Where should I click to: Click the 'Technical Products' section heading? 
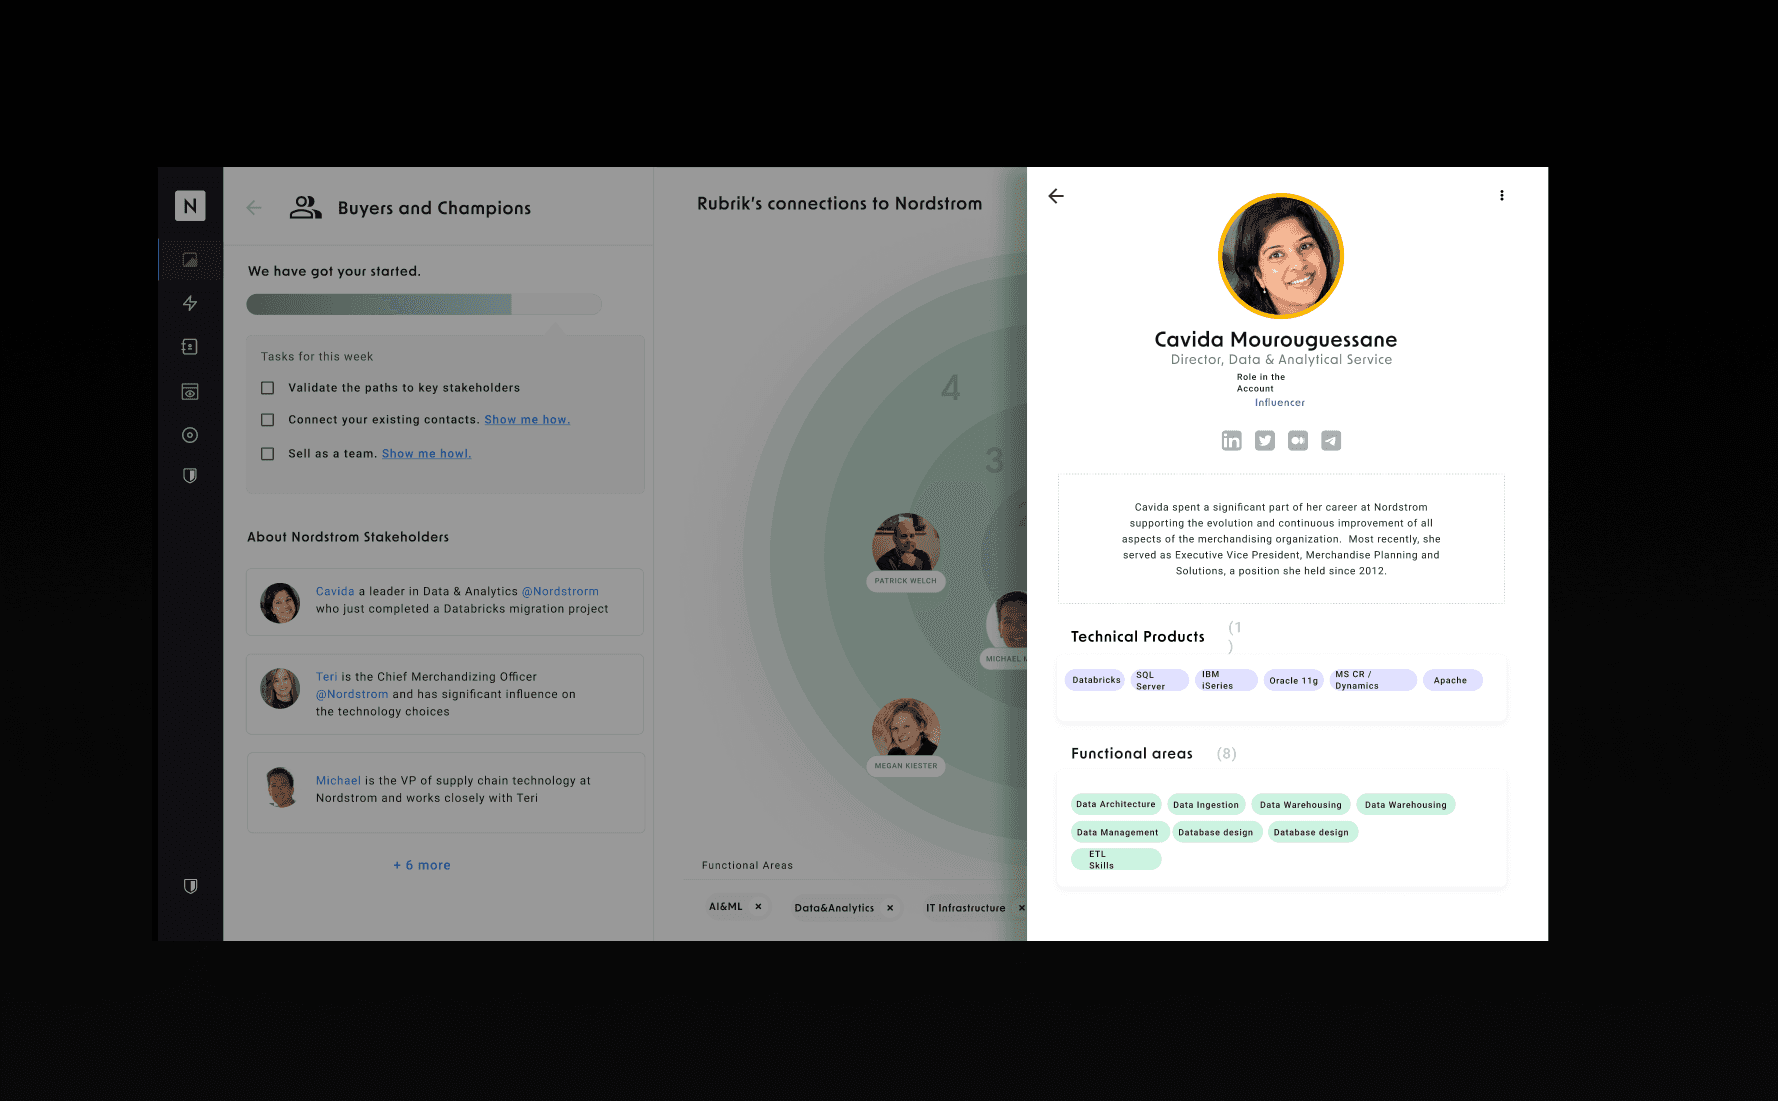[1138, 637]
